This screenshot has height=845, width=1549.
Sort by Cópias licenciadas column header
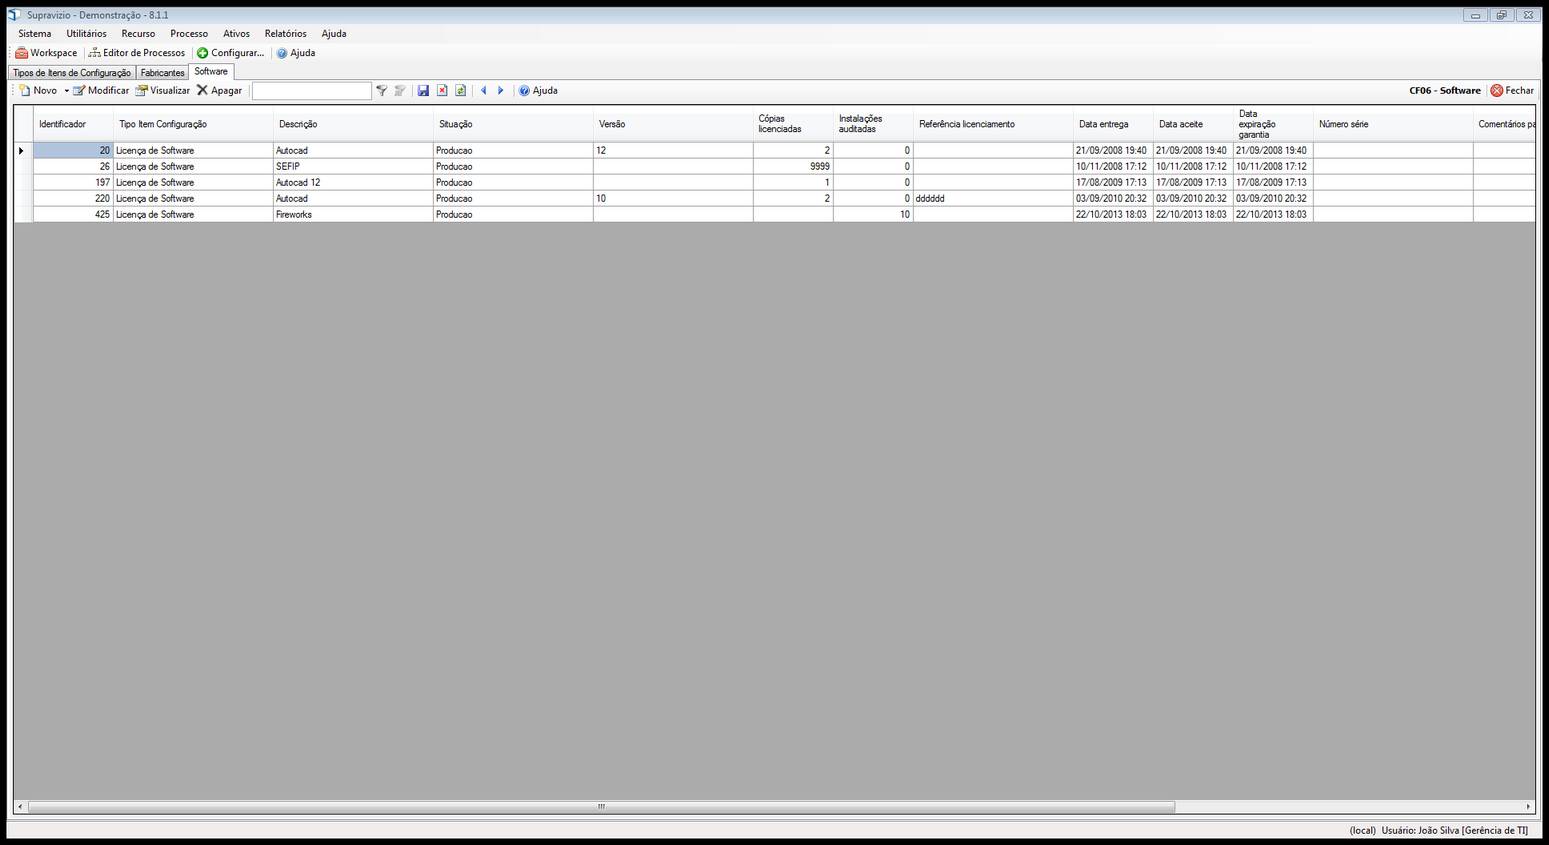click(793, 124)
